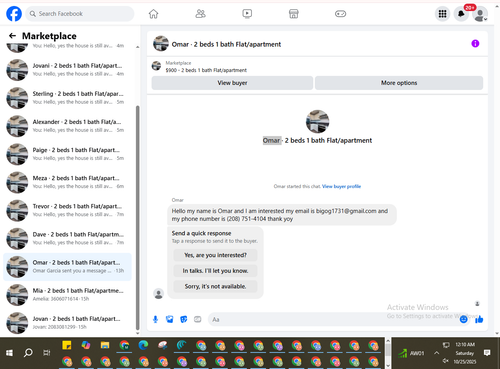The height and width of the screenshot is (369, 500).
Task: Open Dave conversation in list
Action: [67, 239]
